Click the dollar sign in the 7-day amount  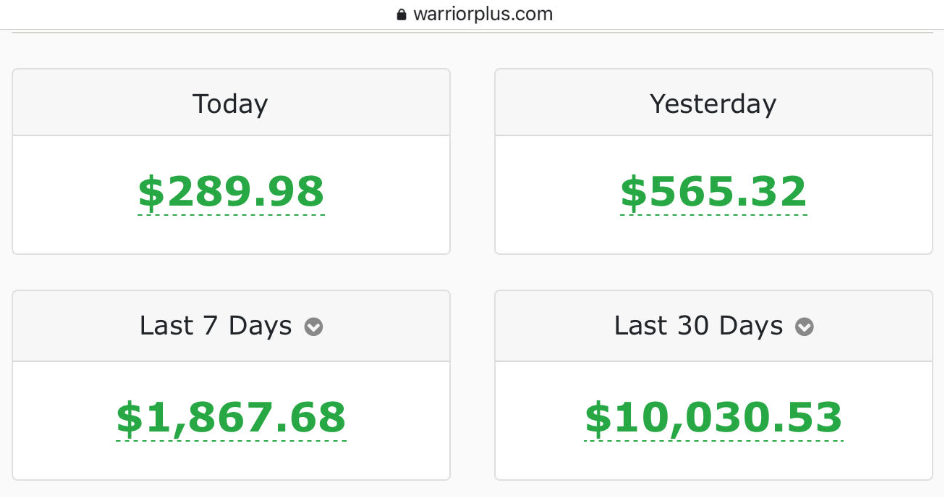[129, 418]
